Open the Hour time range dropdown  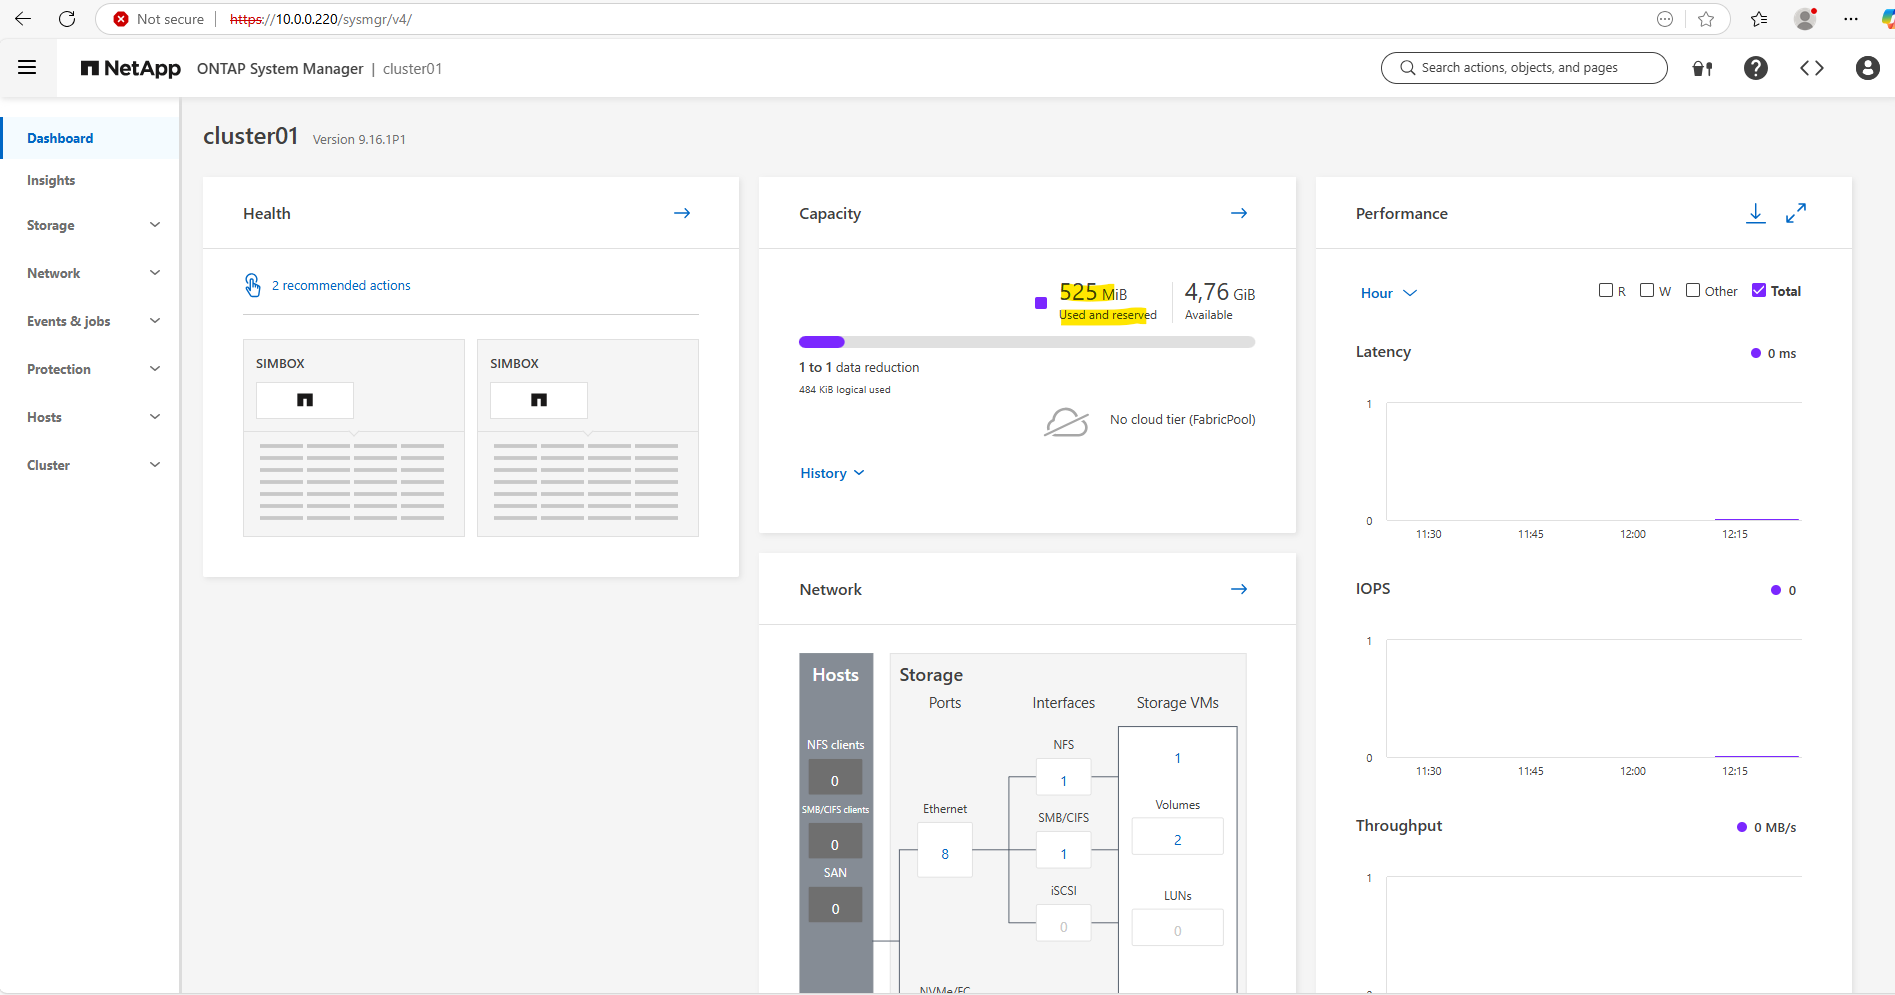(x=1388, y=293)
